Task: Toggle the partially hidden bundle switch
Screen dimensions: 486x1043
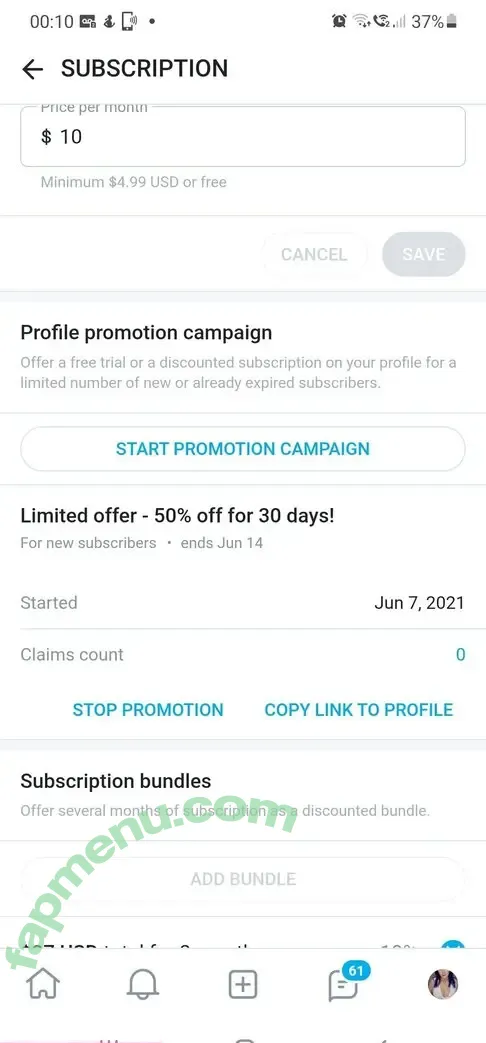Action: pos(452,945)
